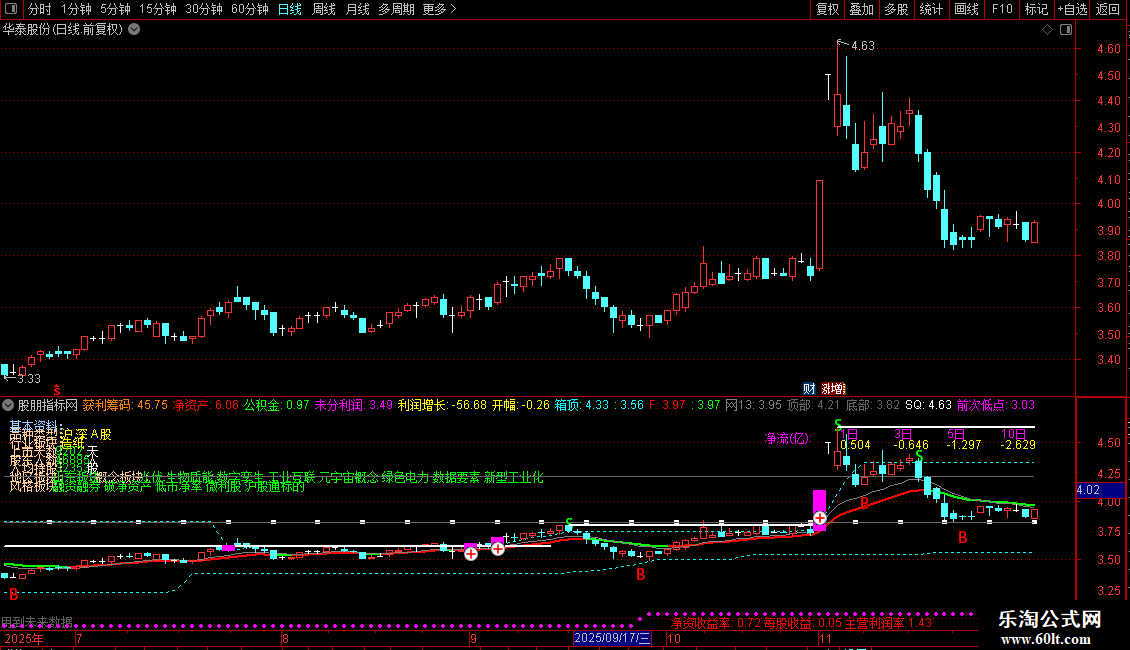Click the 4.63 high price label
Image resolution: width=1130 pixels, height=650 pixels.
coord(863,45)
